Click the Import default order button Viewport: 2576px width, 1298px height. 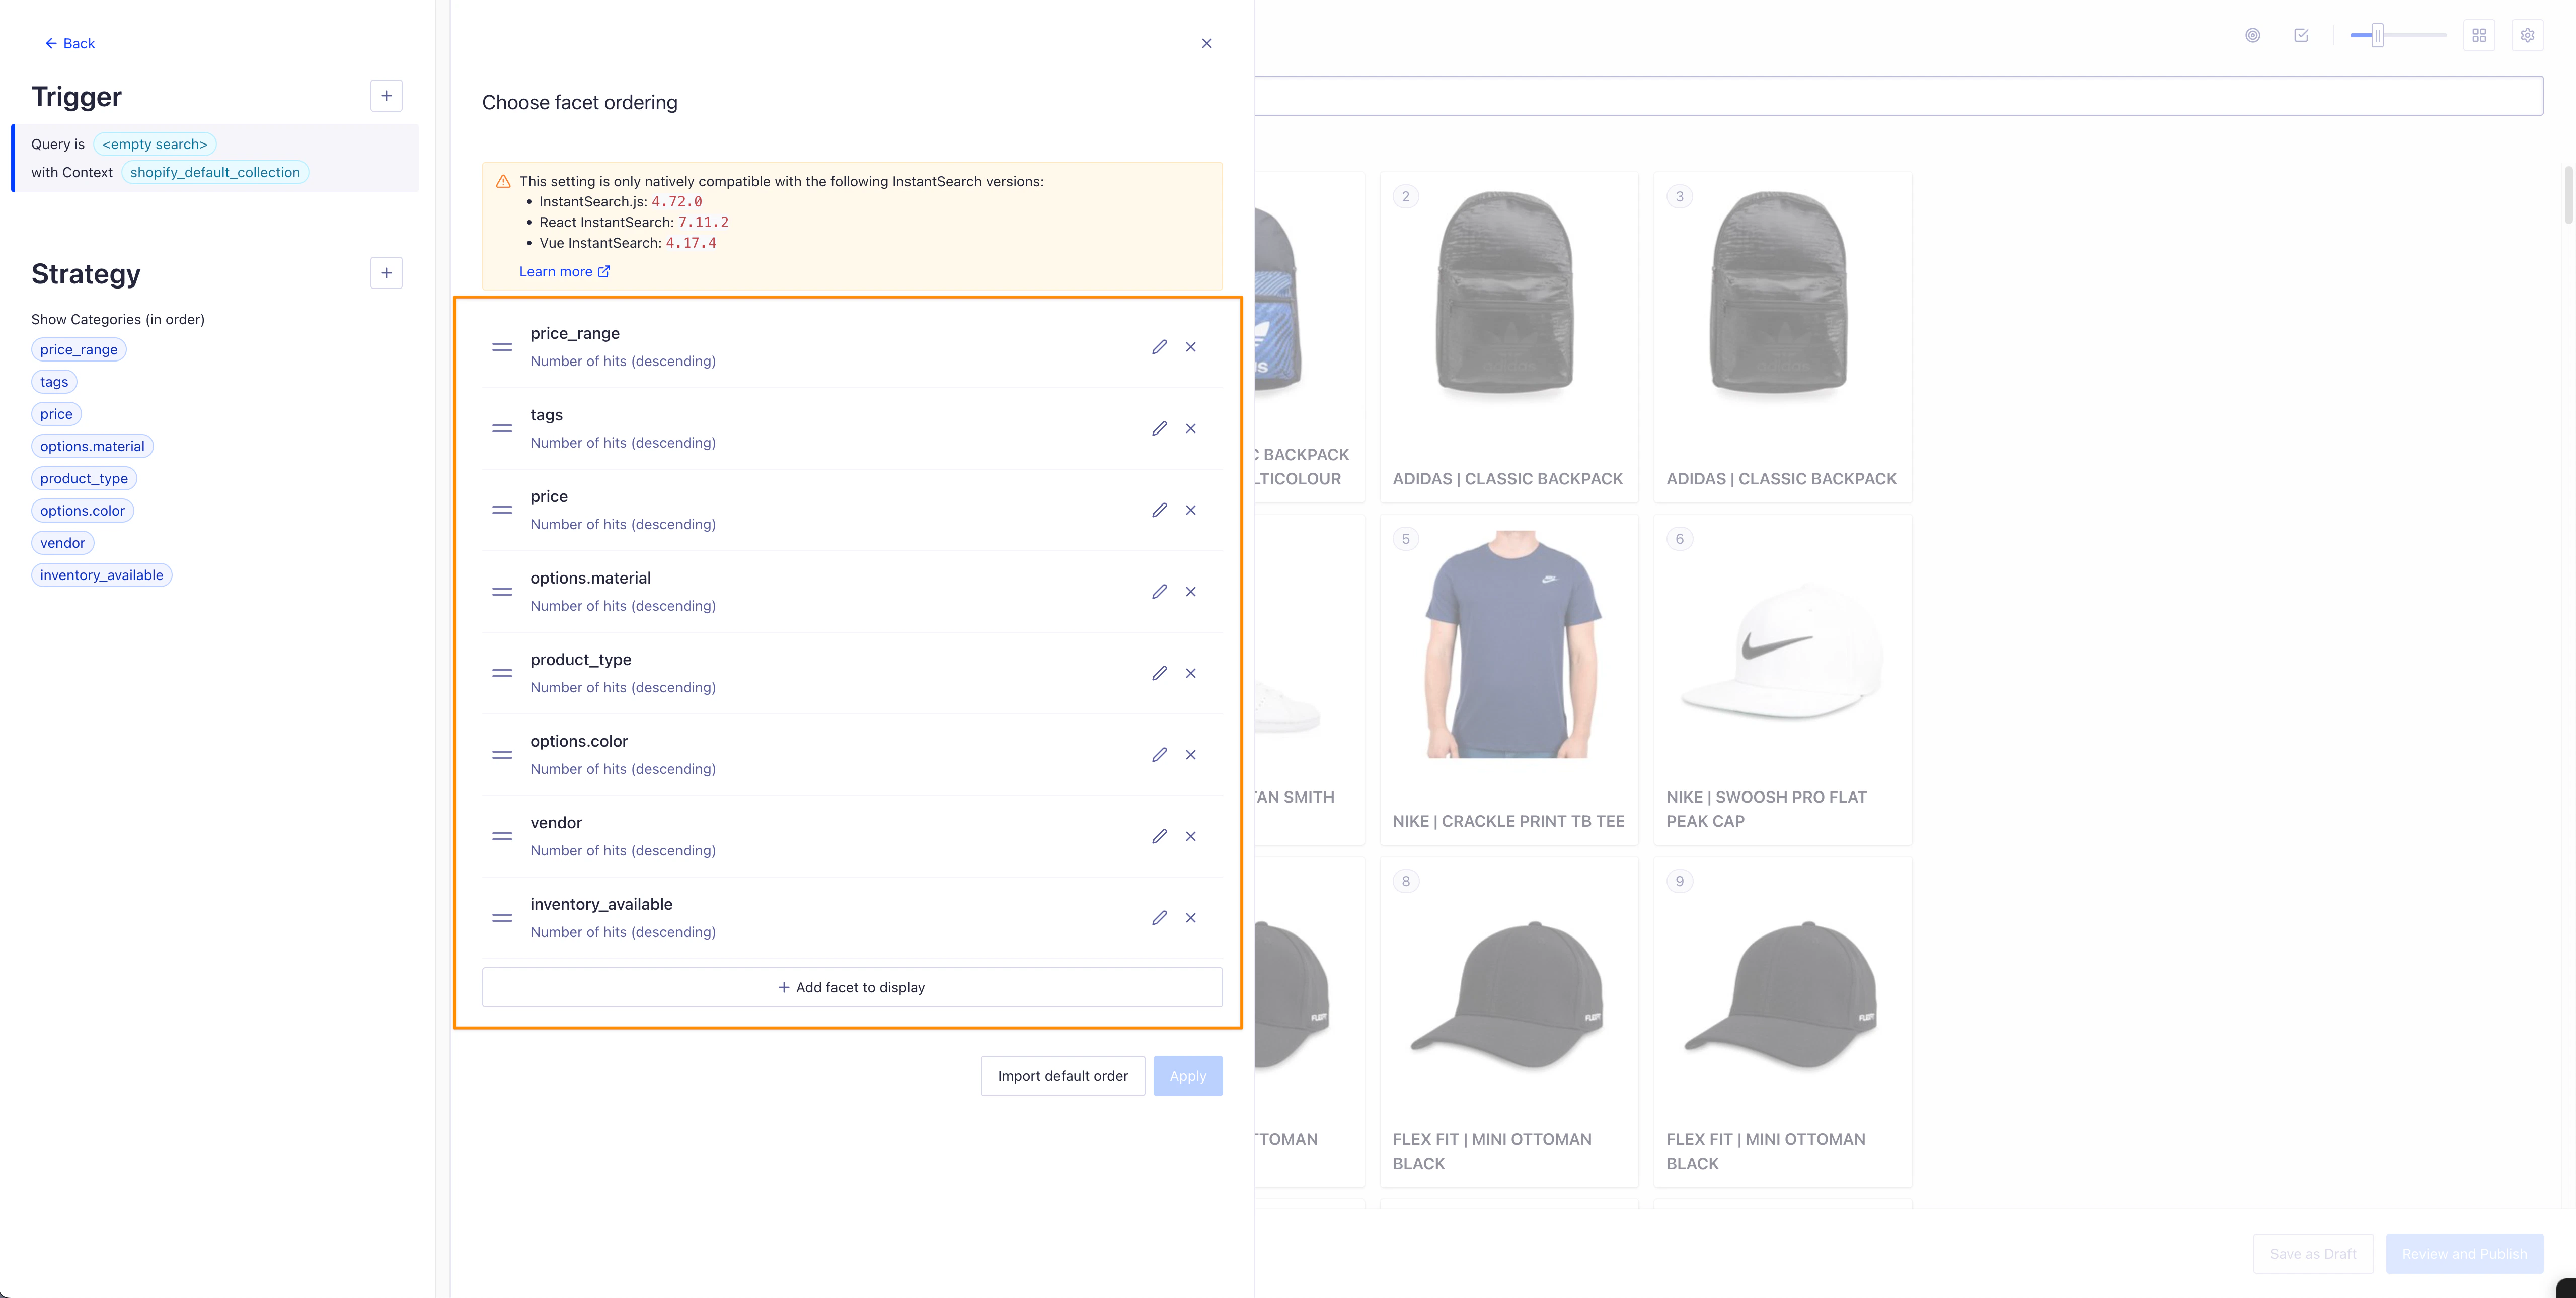[x=1062, y=1076]
